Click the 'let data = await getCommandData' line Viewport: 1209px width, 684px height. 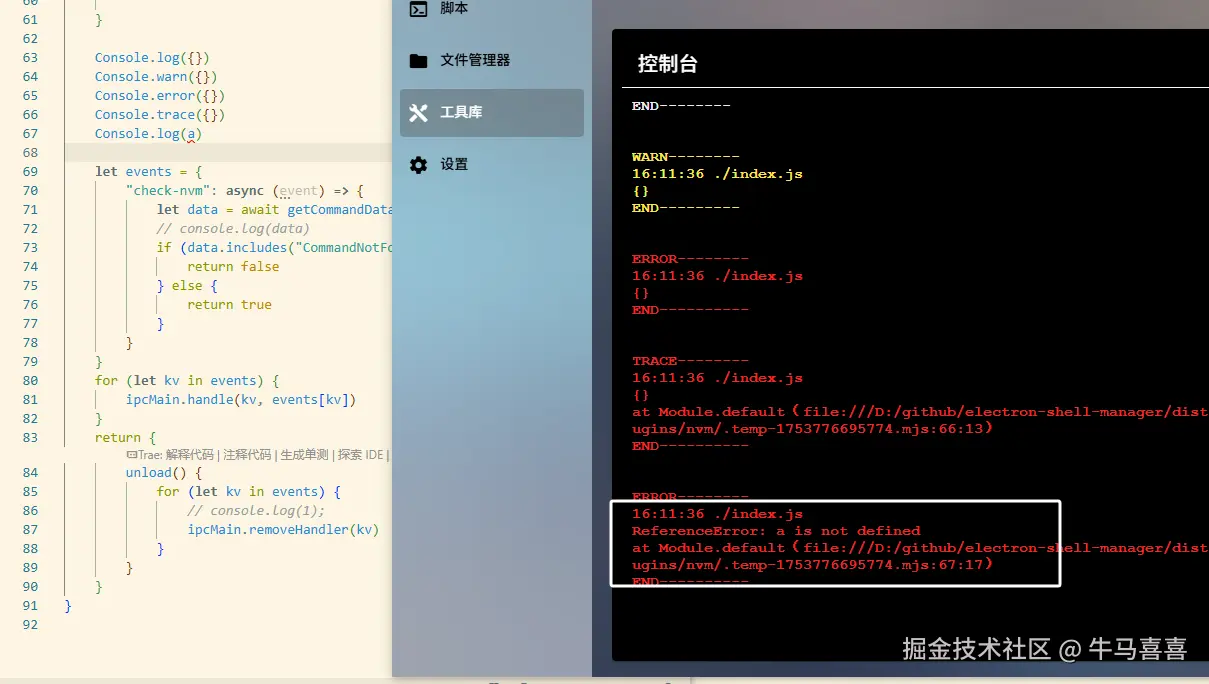pyautogui.click(x=274, y=209)
